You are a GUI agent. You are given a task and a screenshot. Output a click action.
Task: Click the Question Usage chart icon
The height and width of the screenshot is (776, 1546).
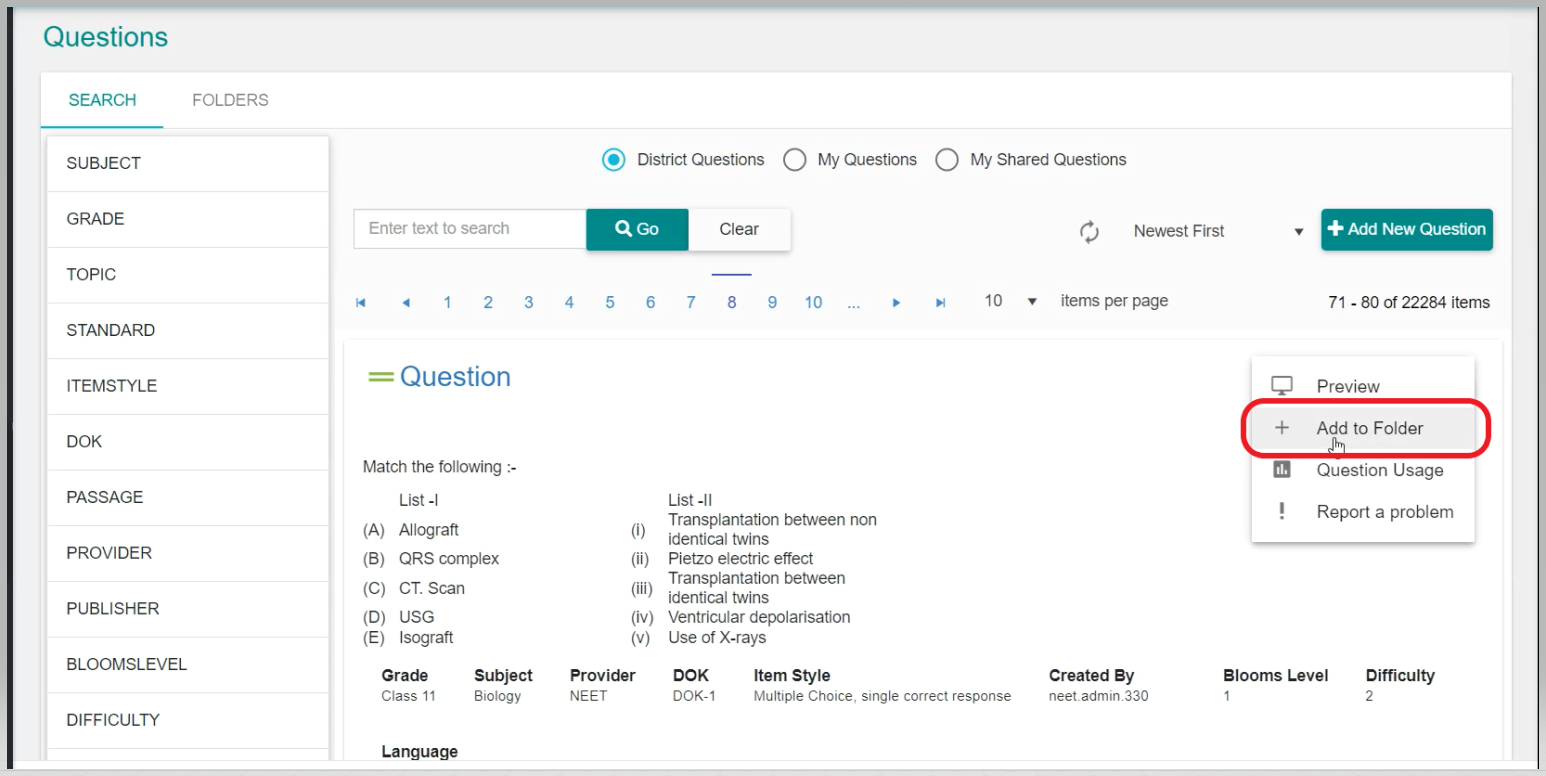point(1281,470)
